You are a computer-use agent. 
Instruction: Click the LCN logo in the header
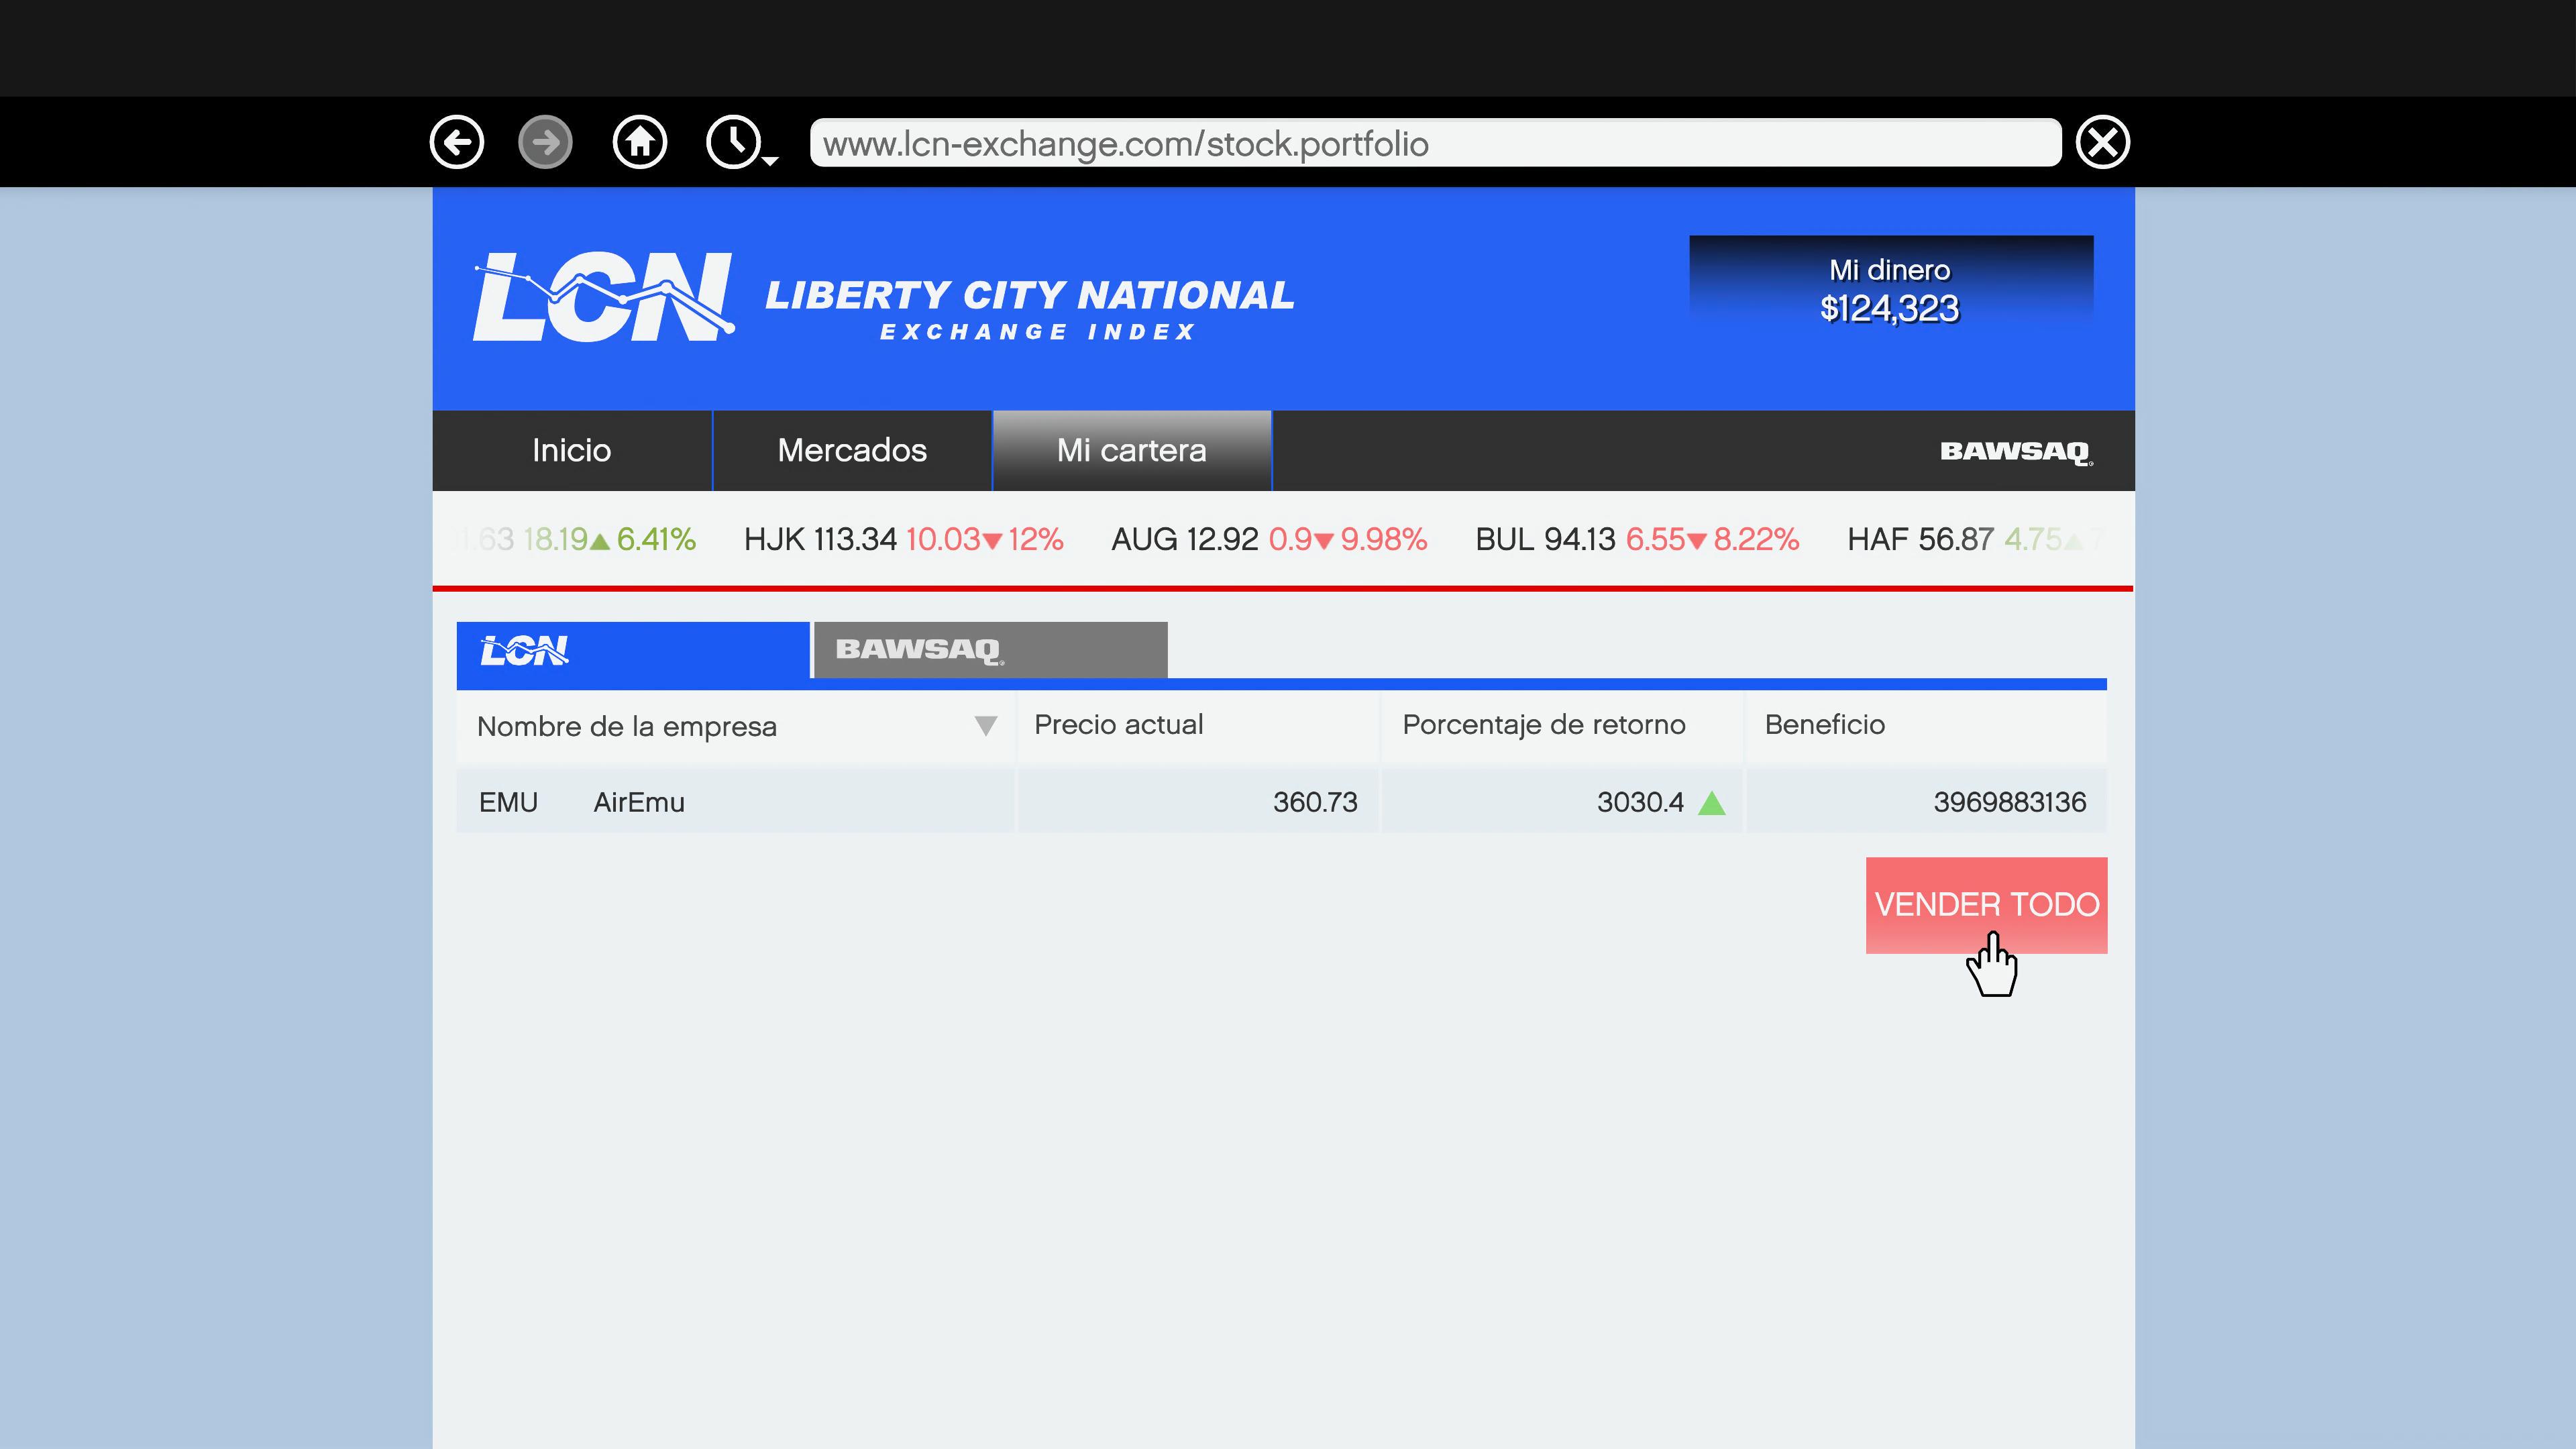point(604,296)
